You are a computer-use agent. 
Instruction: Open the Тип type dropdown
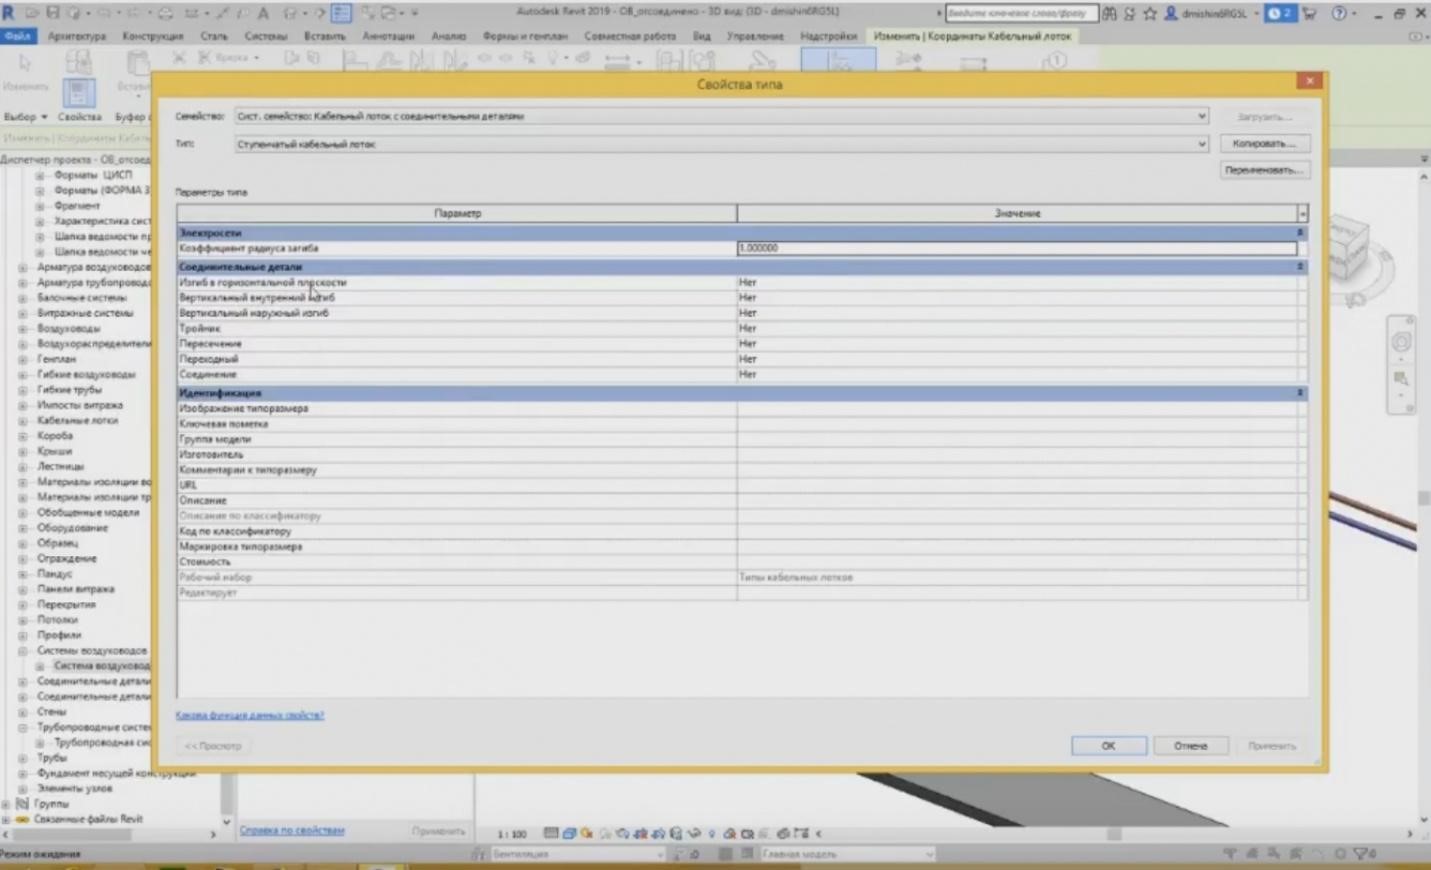pyautogui.click(x=721, y=144)
